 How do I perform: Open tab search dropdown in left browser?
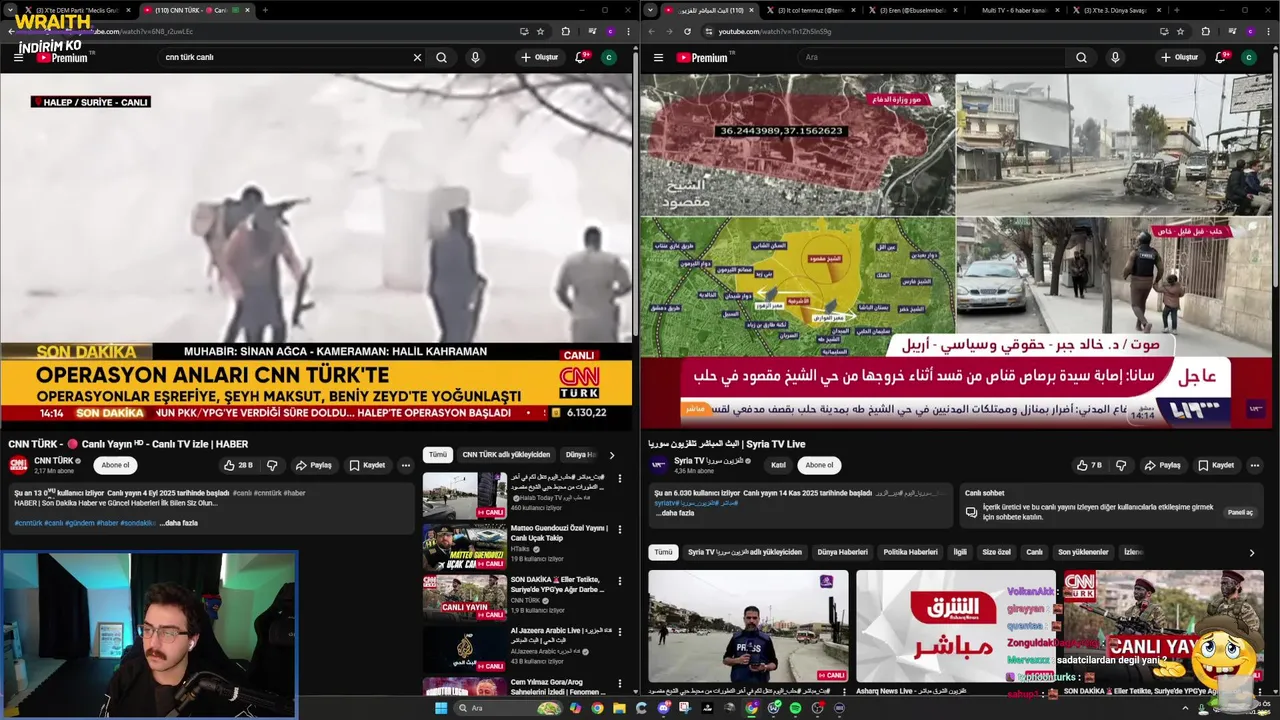tap(10, 10)
